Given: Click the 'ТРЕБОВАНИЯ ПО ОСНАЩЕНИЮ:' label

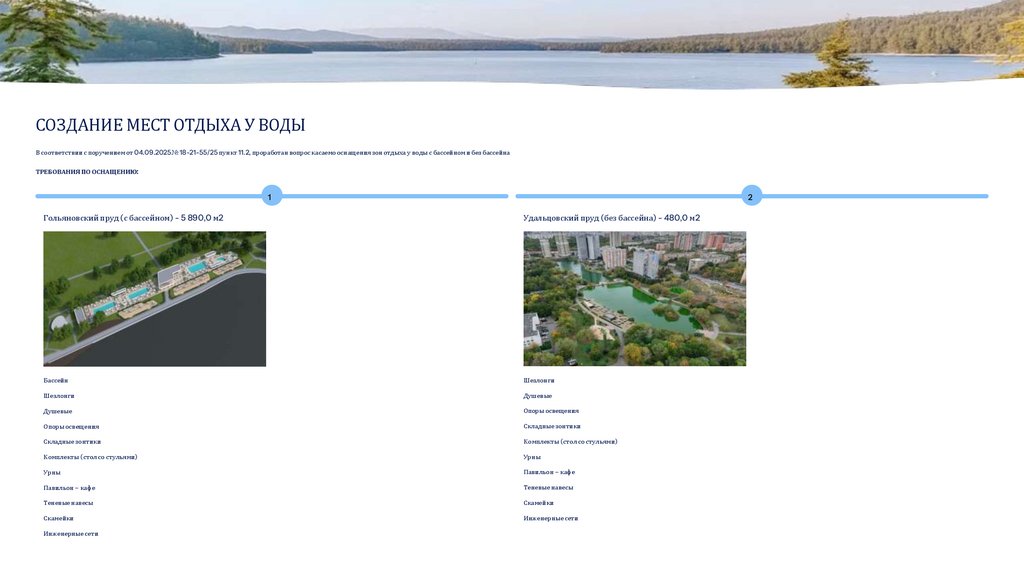Looking at the screenshot, I should tap(87, 172).
